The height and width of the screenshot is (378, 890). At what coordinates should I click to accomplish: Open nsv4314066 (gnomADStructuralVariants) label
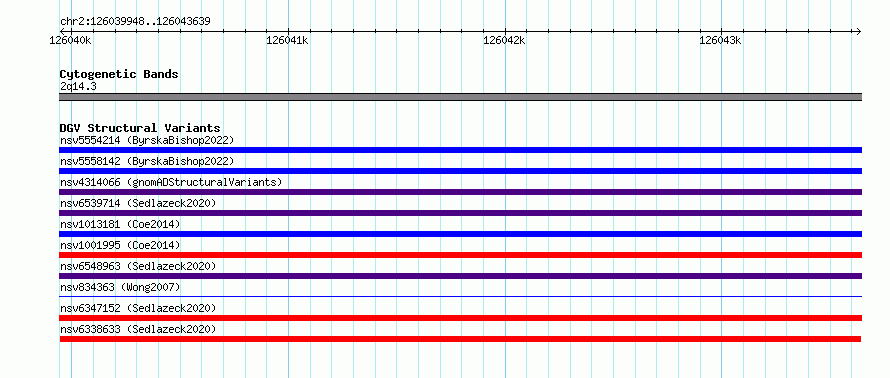171,182
